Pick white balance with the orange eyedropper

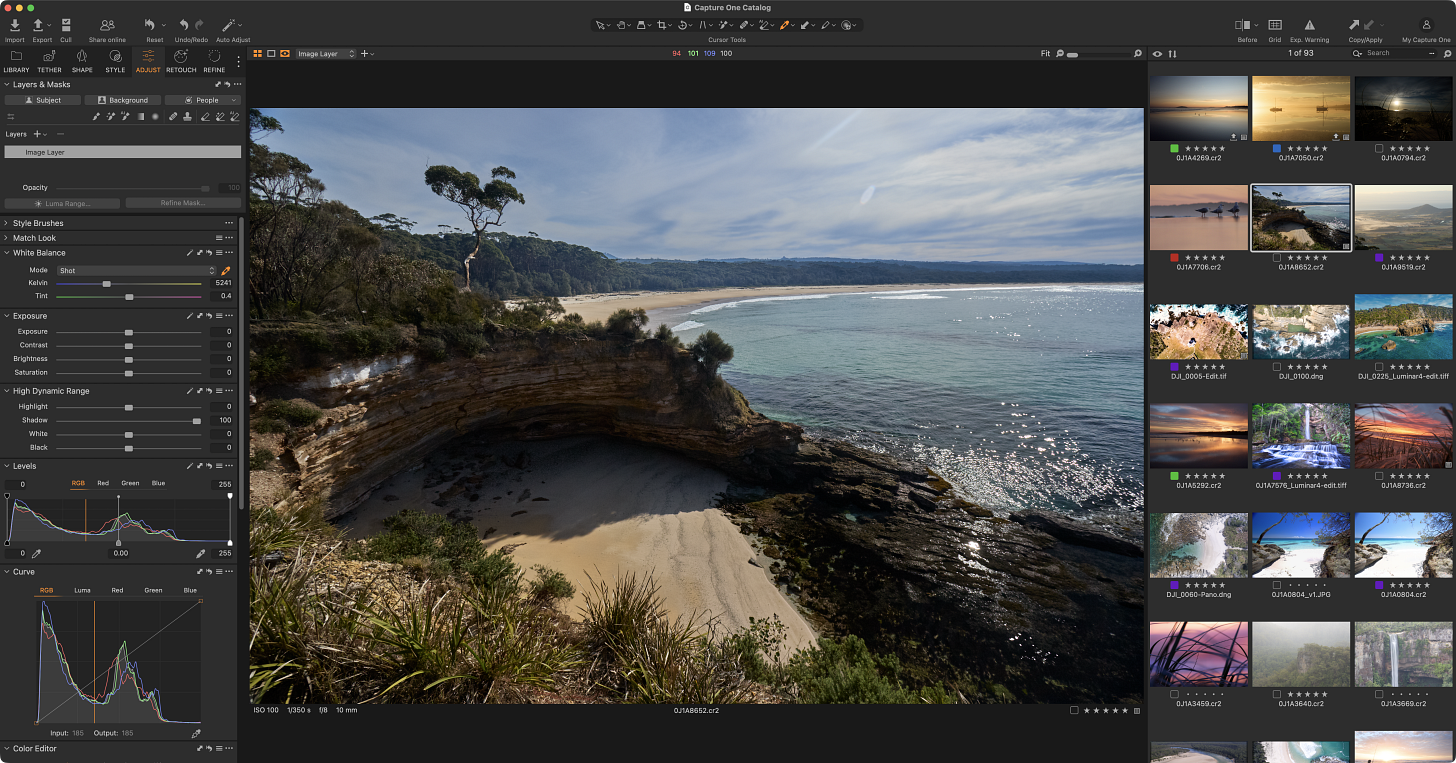pos(226,270)
